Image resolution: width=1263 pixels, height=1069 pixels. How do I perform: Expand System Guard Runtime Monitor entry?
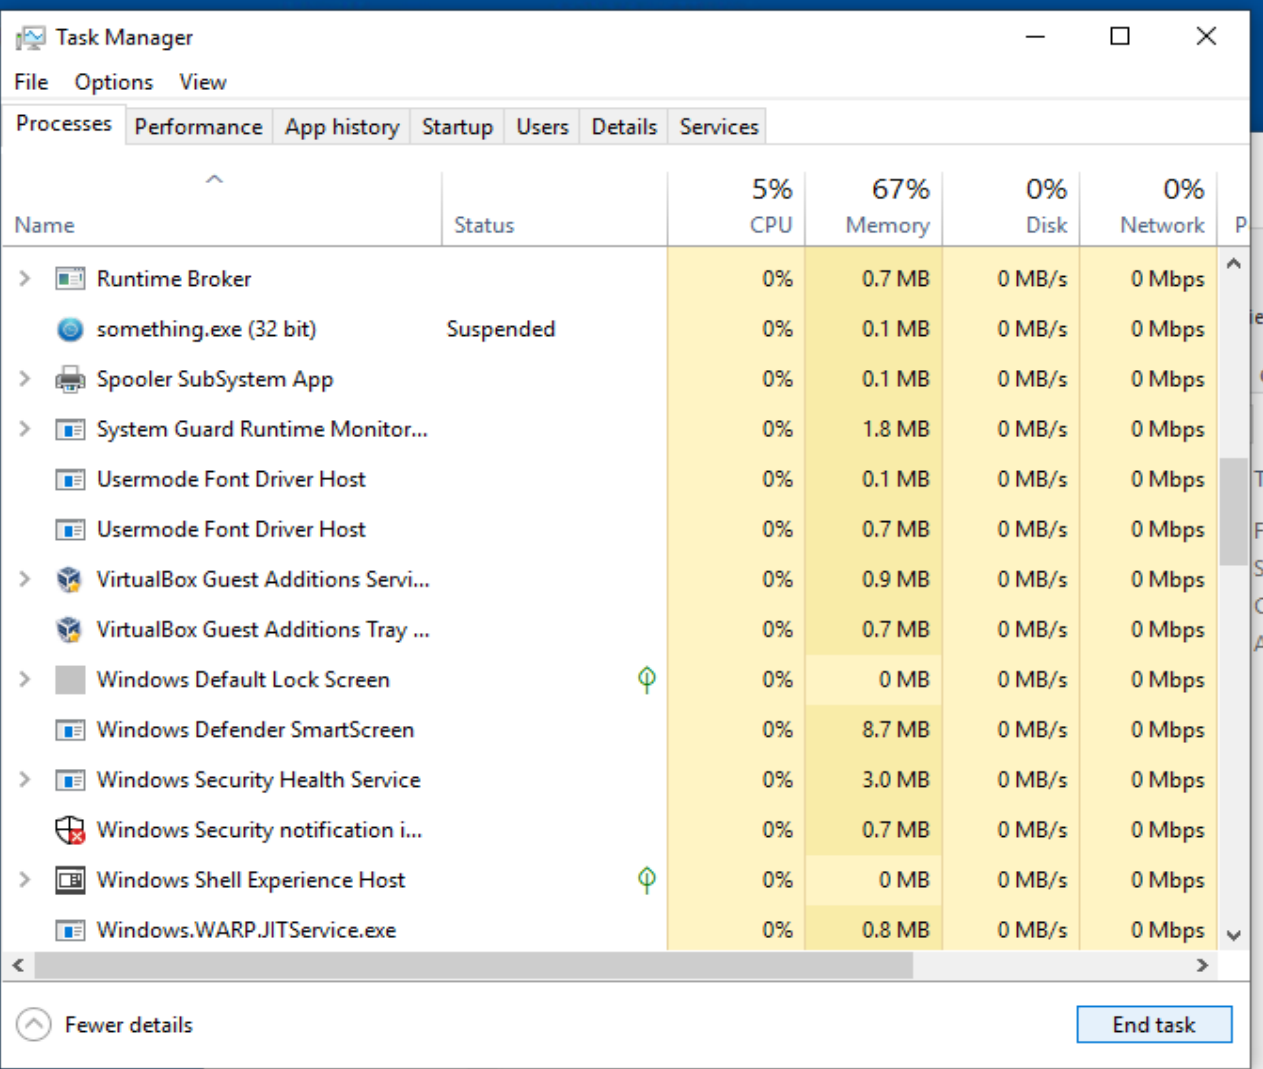[25, 429]
